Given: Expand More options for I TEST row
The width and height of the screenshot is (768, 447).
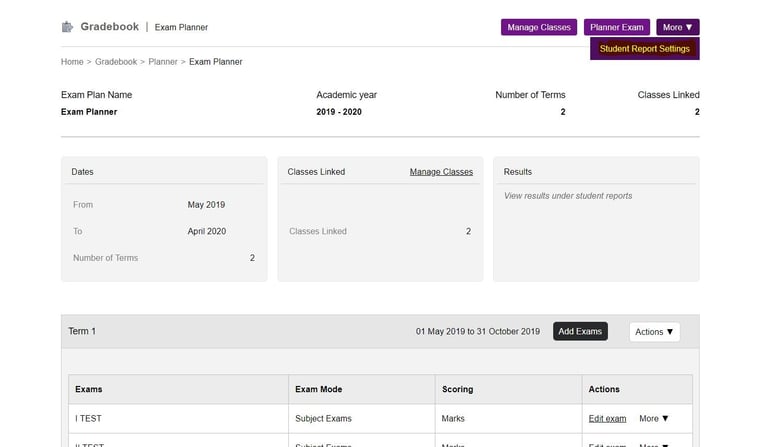Looking at the screenshot, I should point(654,418).
